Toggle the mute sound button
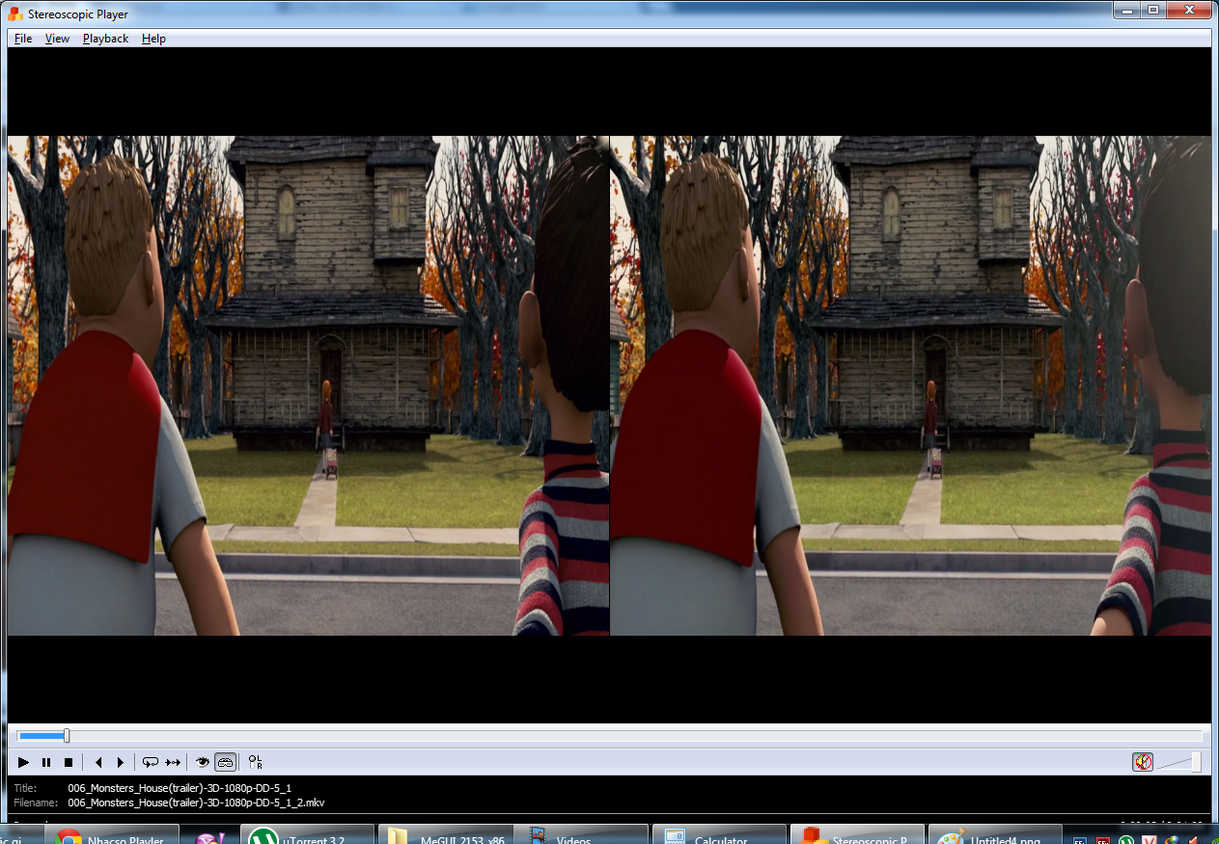This screenshot has height=844, width=1219. [x=1142, y=762]
